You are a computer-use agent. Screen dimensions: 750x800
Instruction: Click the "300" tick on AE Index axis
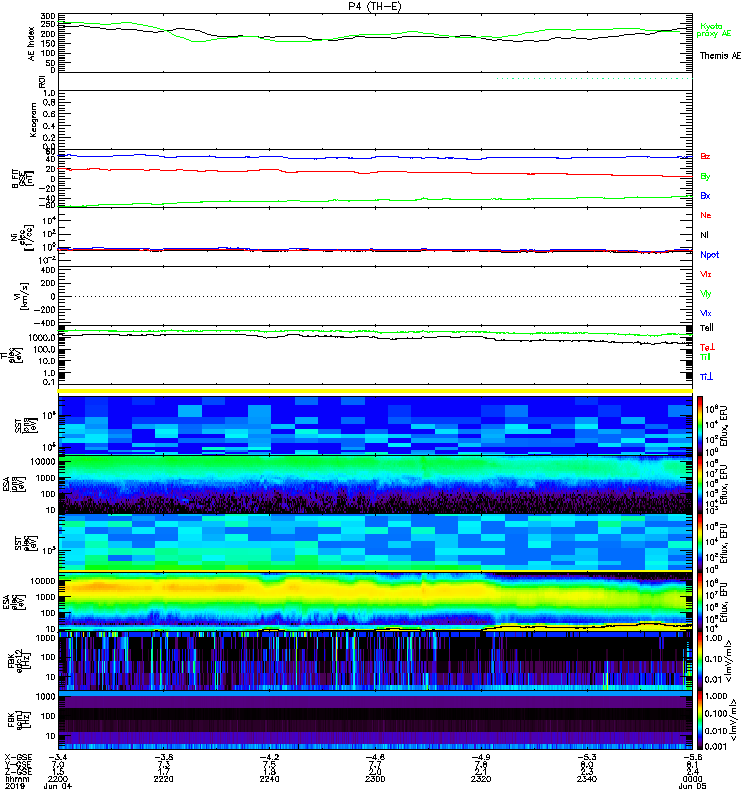pos(48,17)
